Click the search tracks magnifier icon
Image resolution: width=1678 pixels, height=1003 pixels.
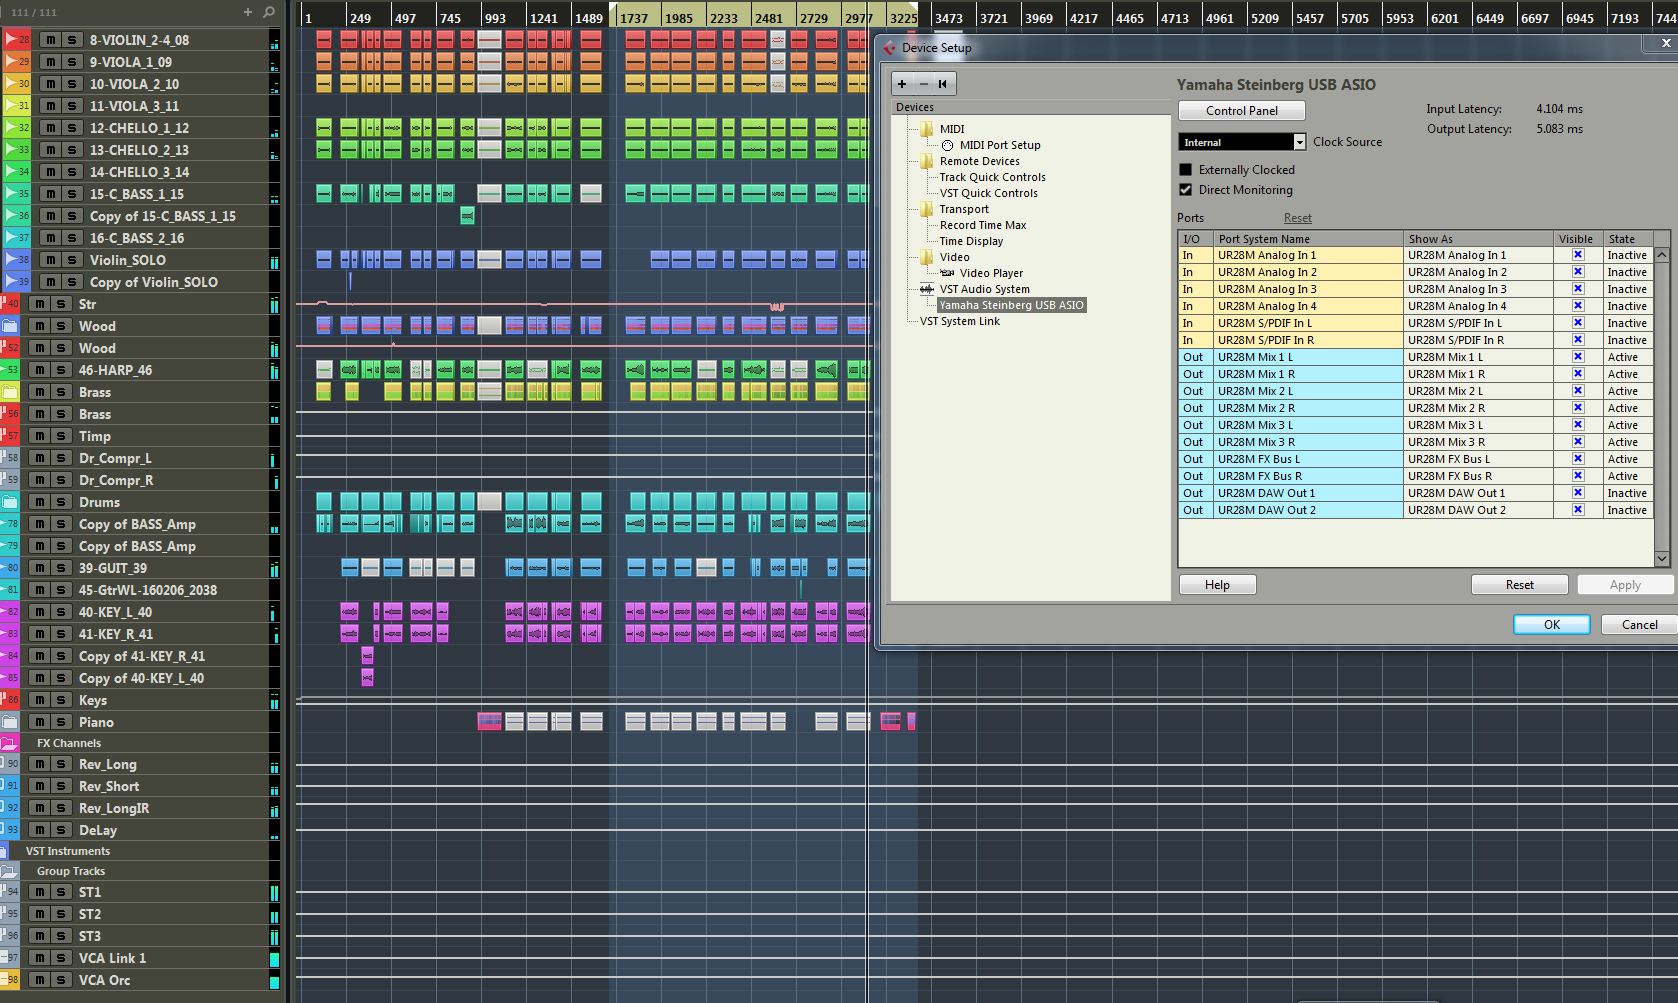coord(269,12)
